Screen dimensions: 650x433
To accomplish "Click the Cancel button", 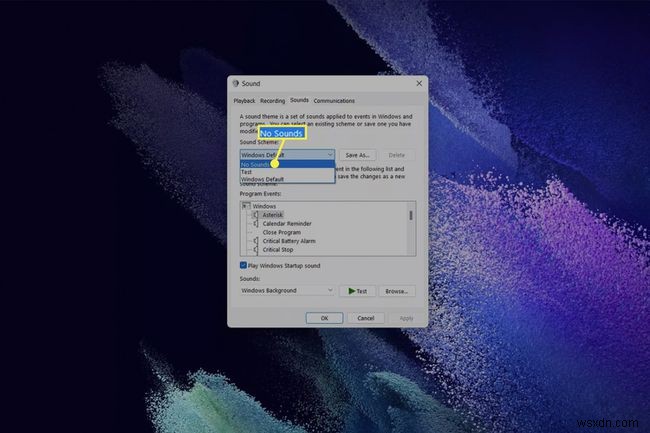I will coord(366,318).
